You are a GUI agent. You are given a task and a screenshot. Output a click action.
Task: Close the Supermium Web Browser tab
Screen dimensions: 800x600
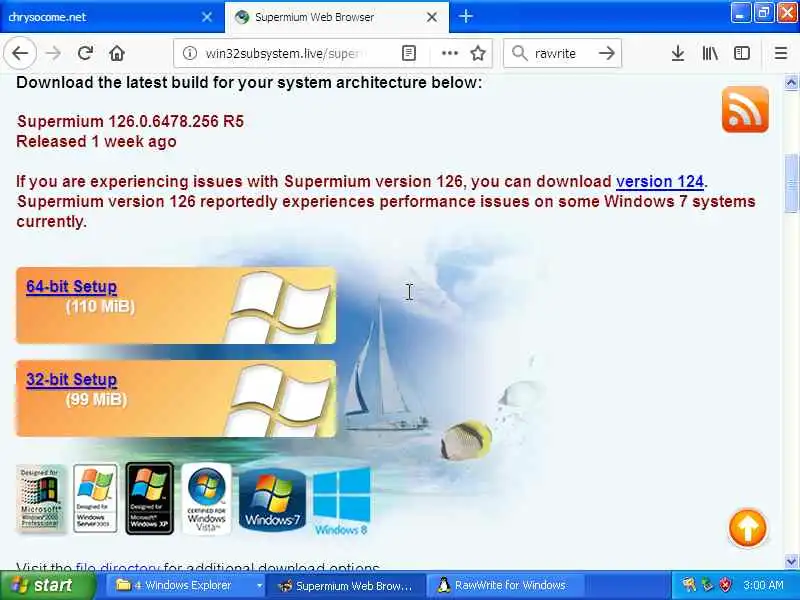click(432, 17)
